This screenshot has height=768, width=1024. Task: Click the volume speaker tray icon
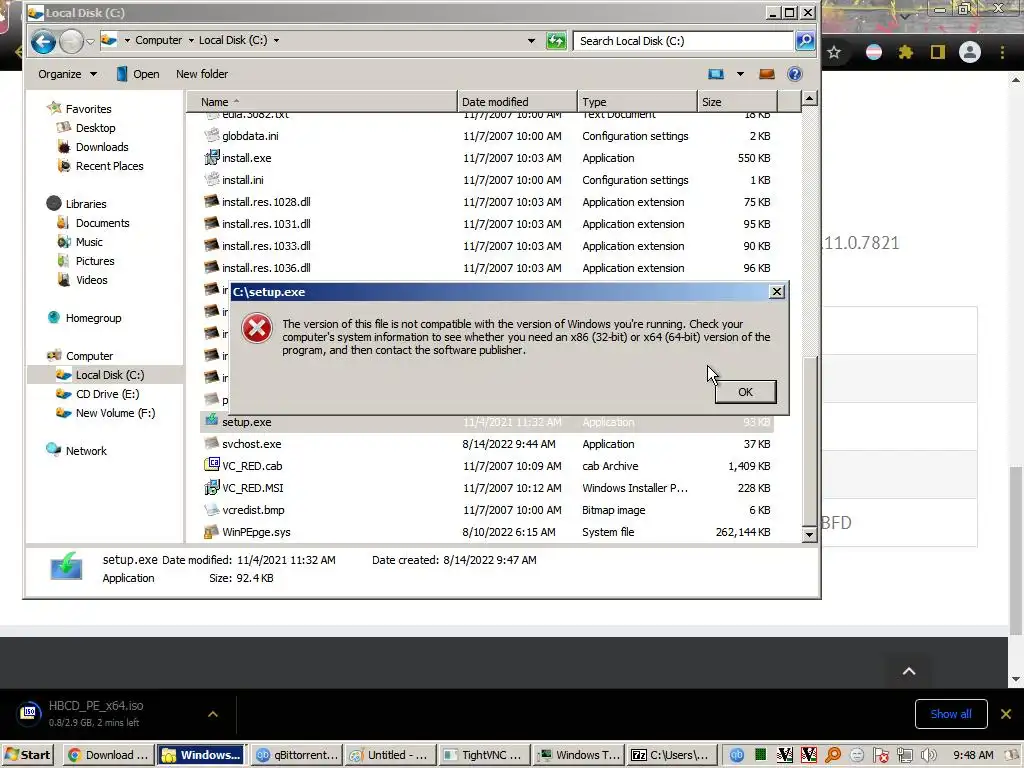point(927,755)
